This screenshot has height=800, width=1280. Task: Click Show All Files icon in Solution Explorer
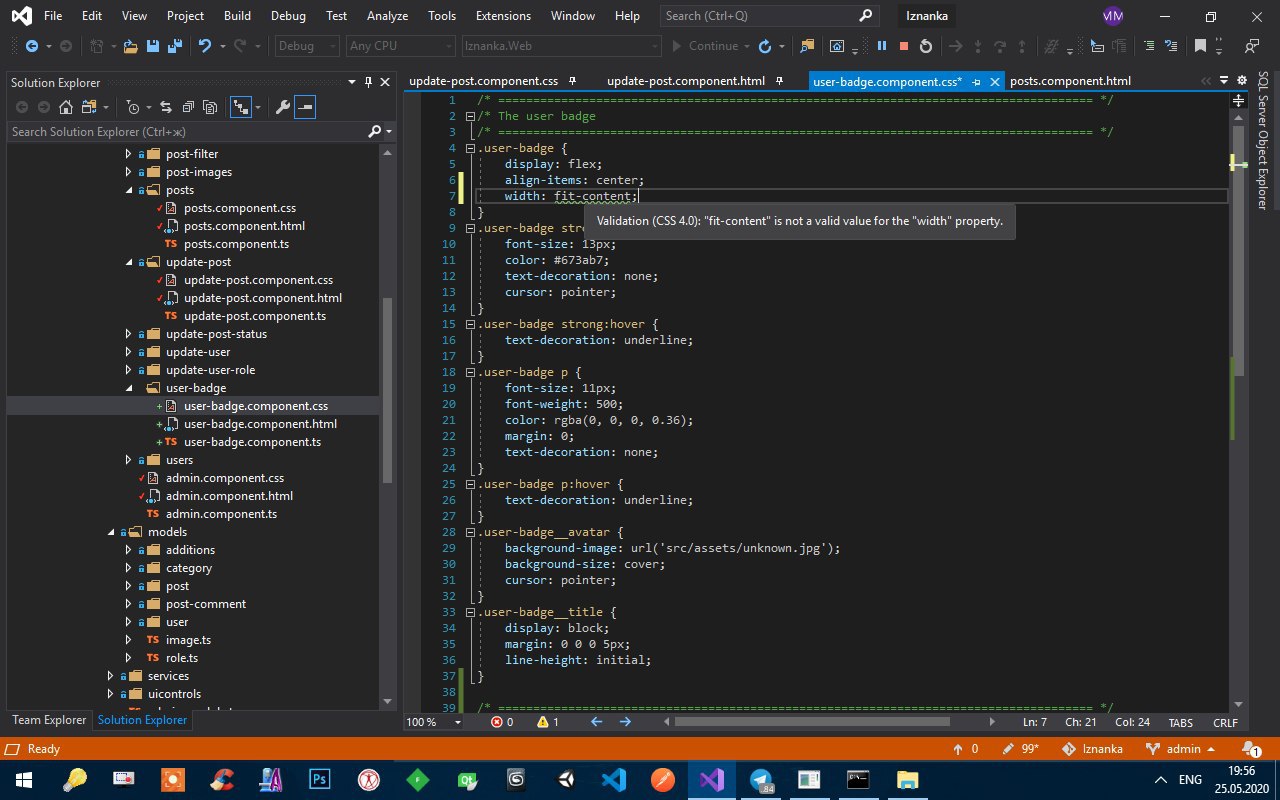[x=210, y=107]
